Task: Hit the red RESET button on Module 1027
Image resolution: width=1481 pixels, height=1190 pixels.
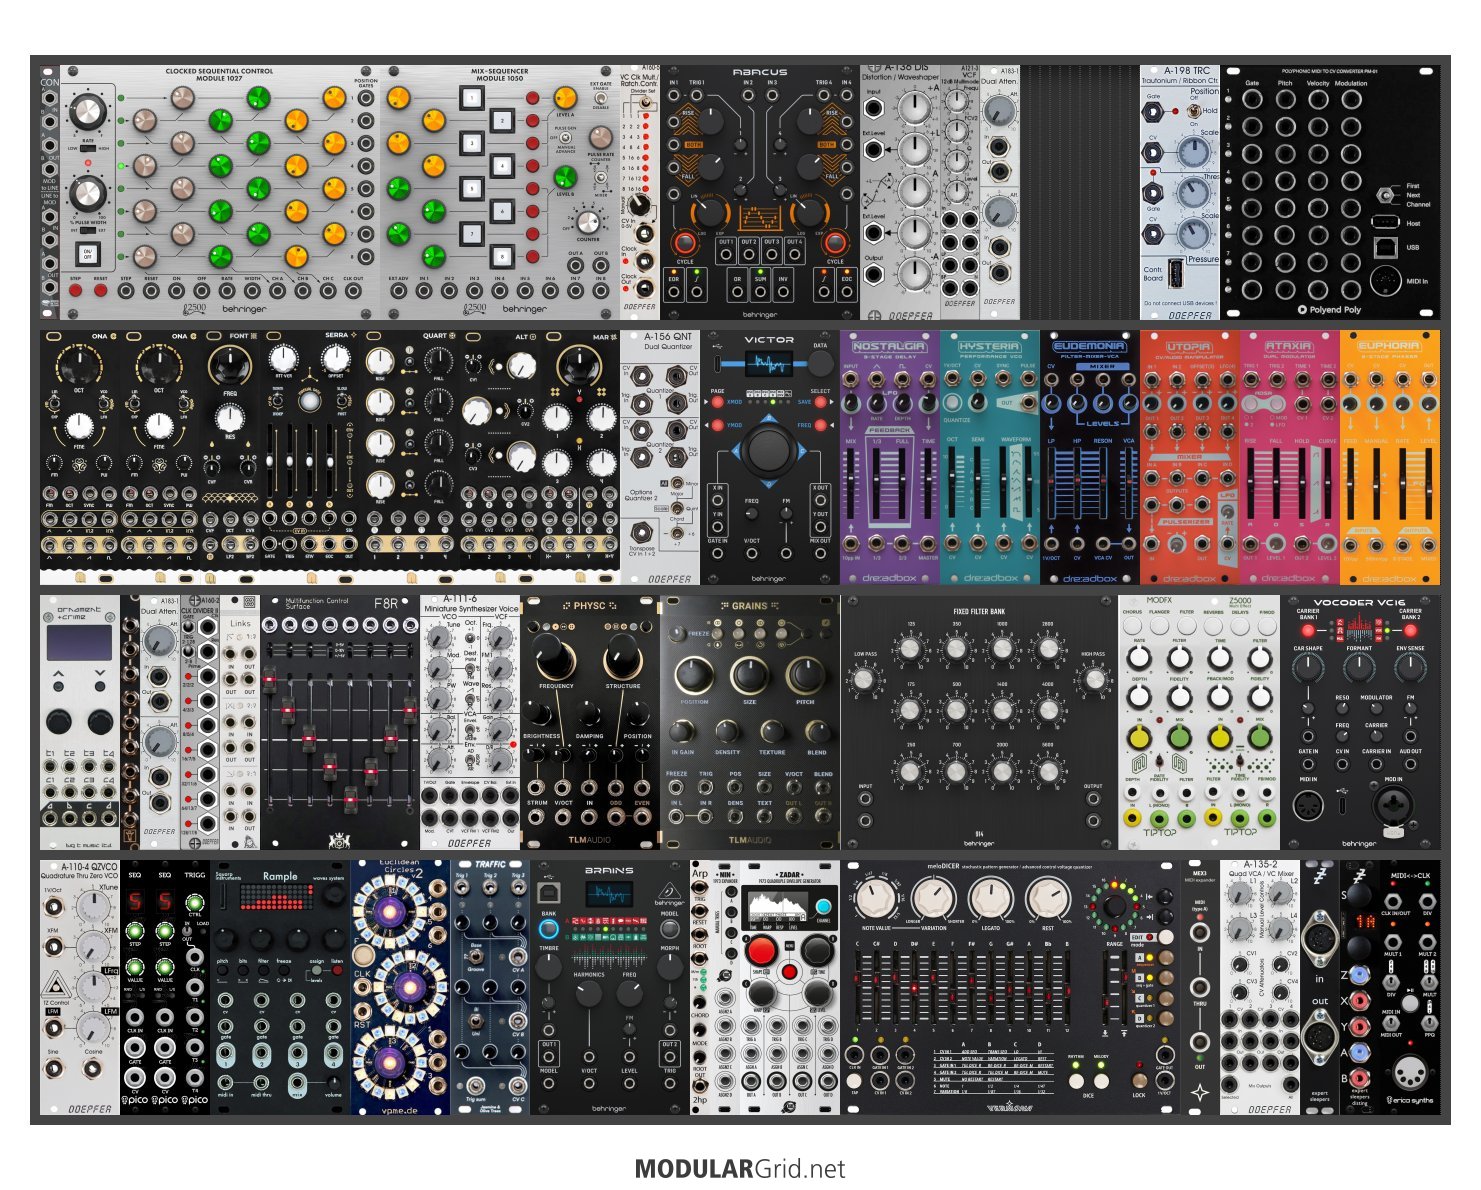Action: 101,291
